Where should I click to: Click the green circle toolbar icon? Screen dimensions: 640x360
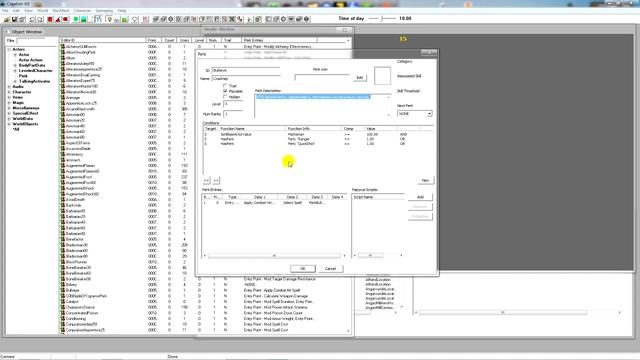pos(76,19)
